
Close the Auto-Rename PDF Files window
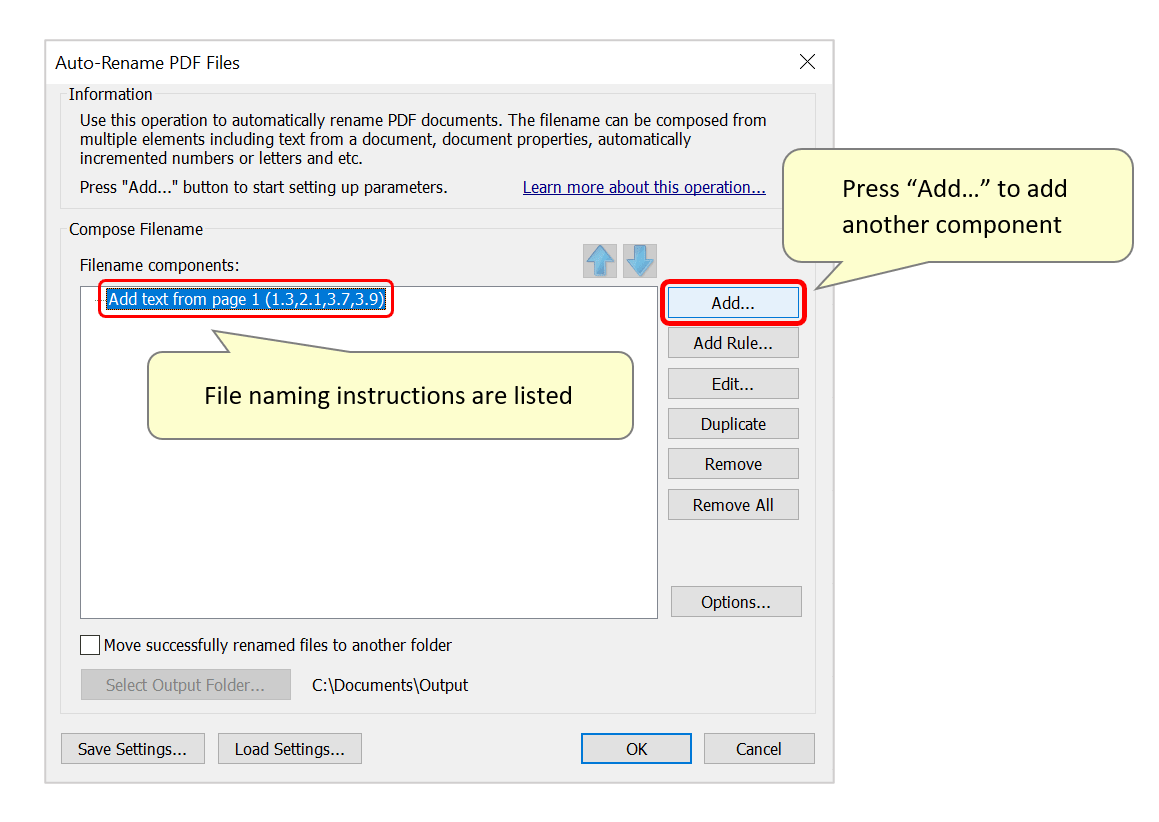coord(807,61)
